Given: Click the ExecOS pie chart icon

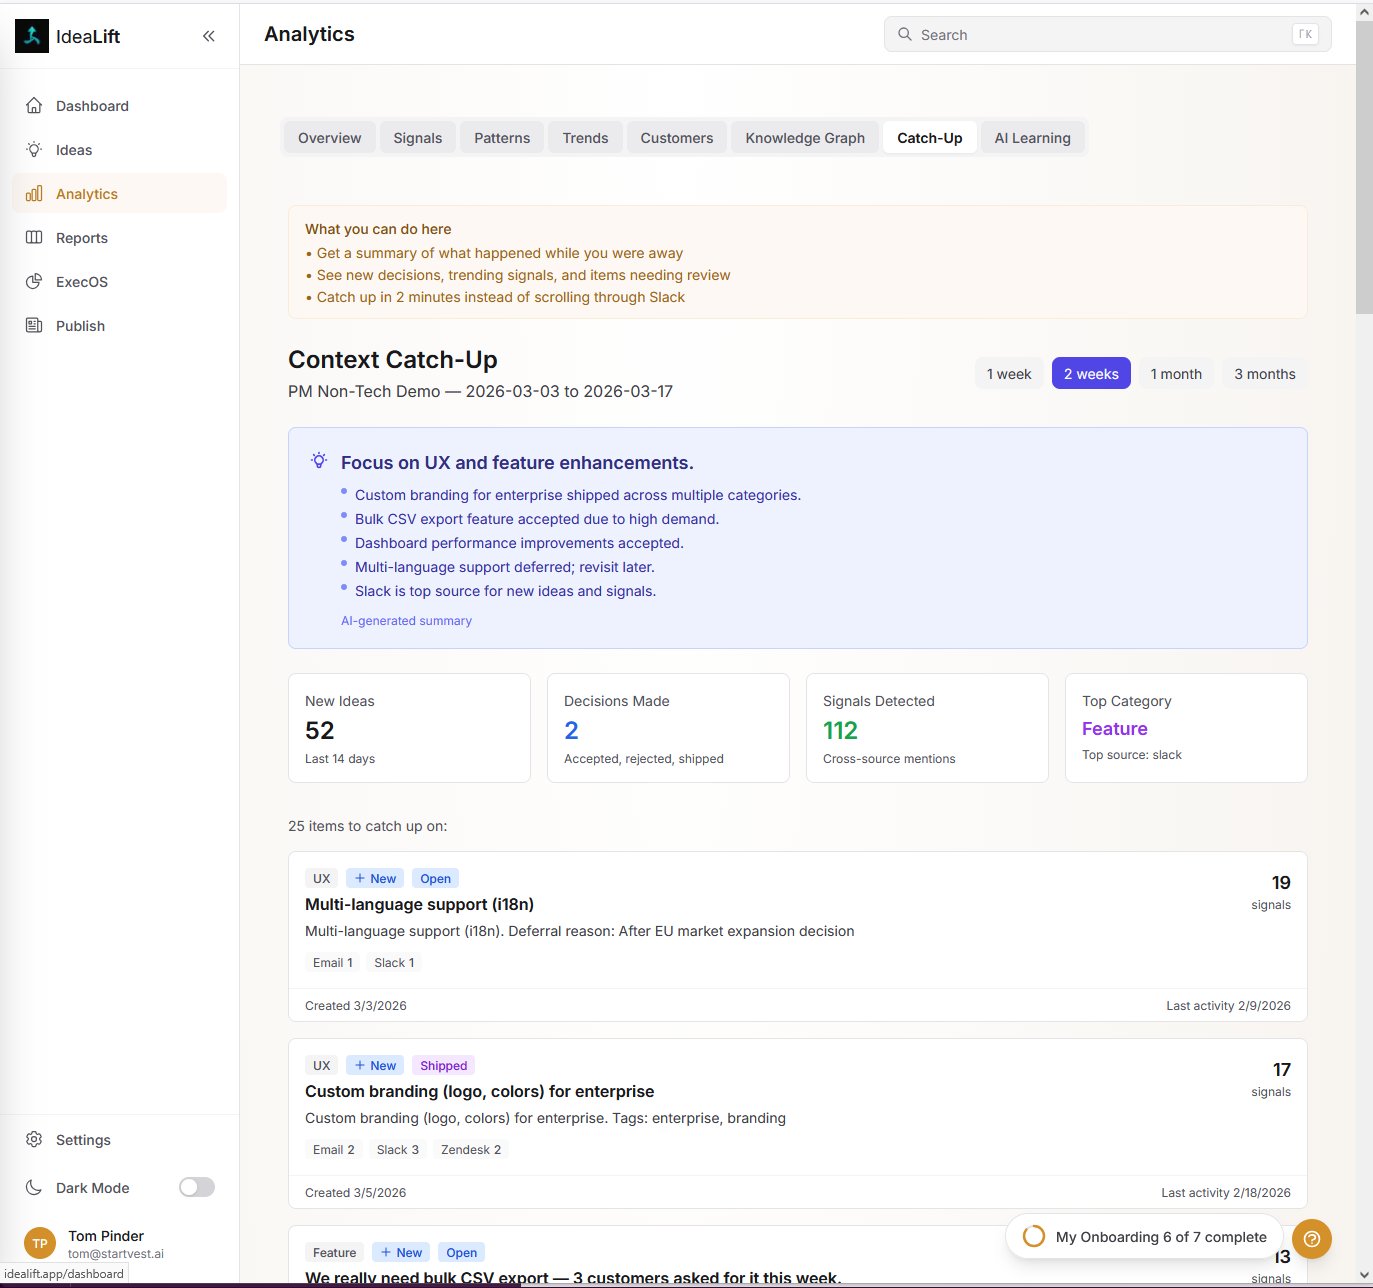Looking at the screenshot, I should point(34,282).
